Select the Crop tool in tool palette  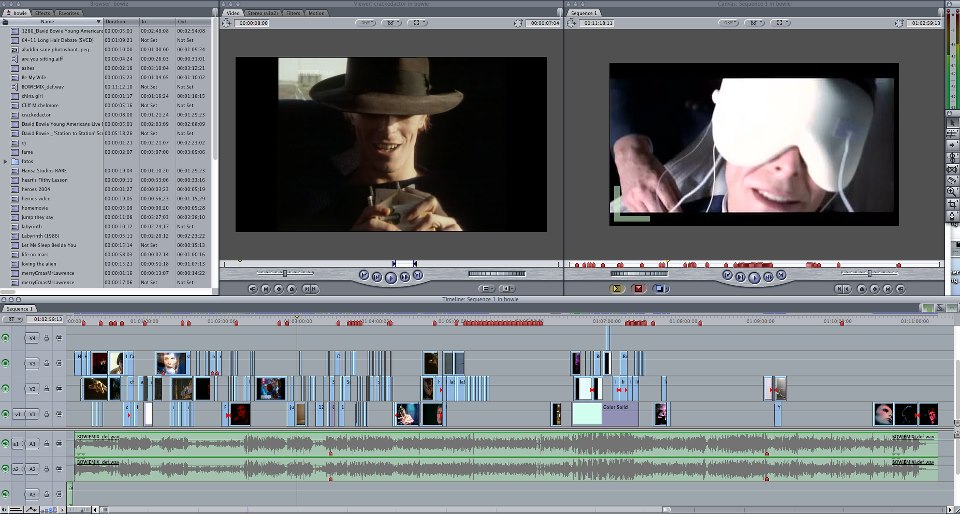[x=953, y=204]
